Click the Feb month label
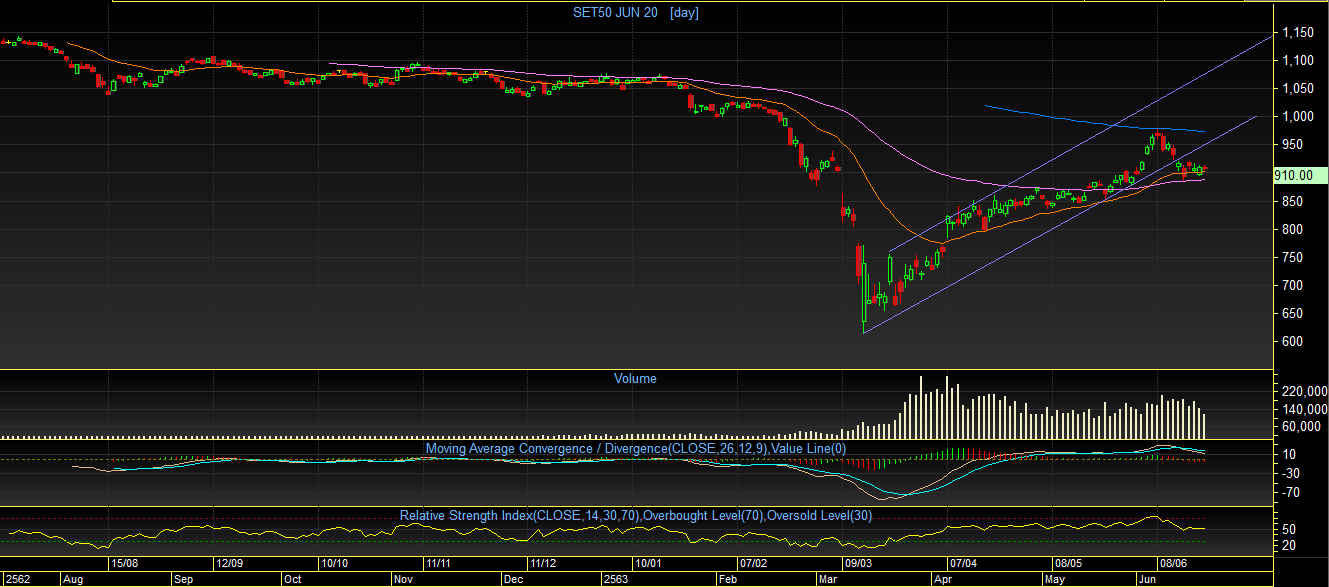 727,579
